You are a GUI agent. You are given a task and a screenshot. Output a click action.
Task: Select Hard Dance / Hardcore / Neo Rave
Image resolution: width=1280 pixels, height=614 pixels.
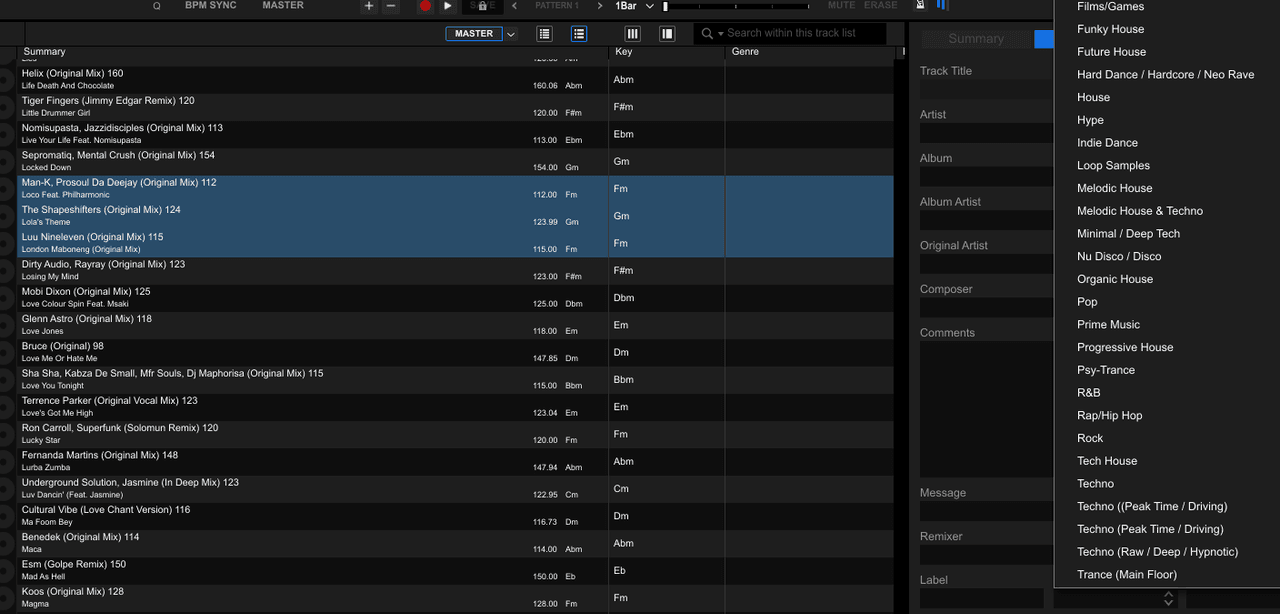[1167, 75]
